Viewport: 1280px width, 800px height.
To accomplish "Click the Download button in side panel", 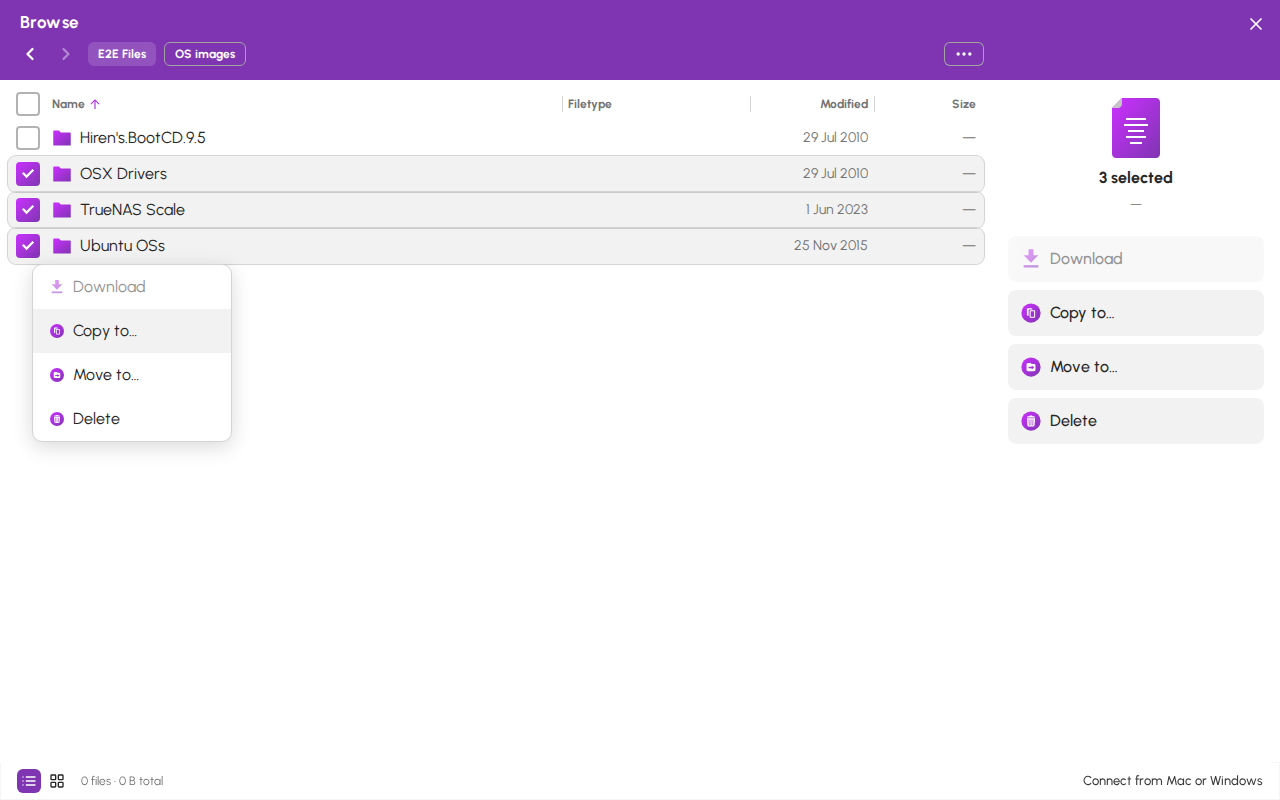I will 1136,259.
